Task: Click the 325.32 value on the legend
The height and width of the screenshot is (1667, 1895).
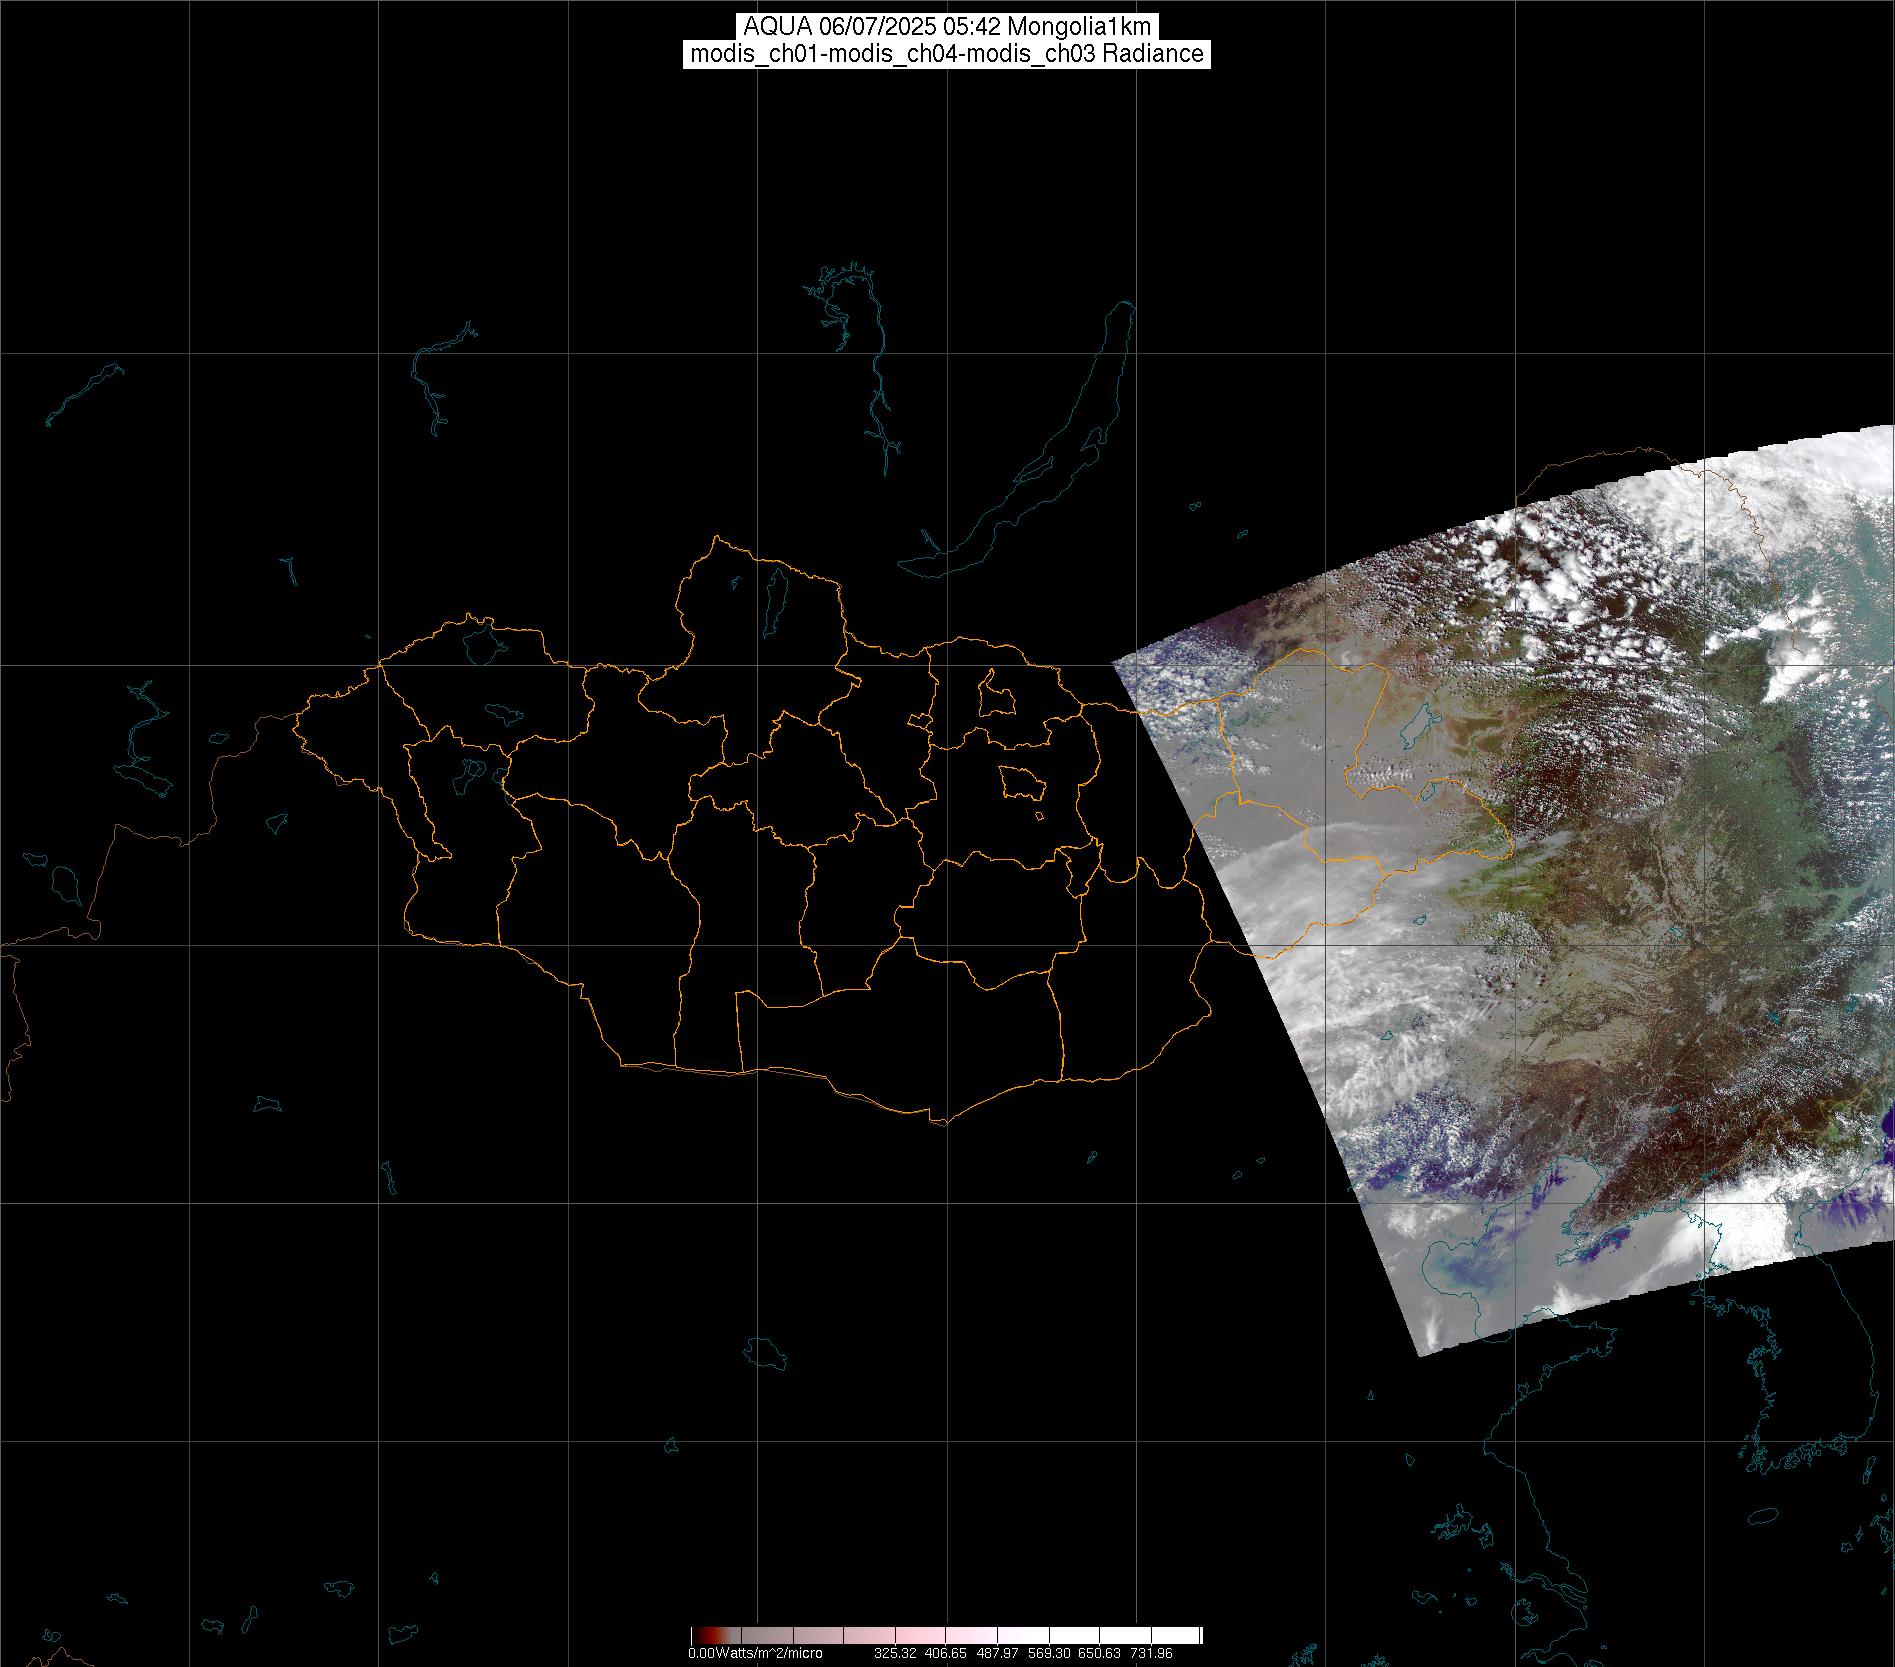Action: click(x=895, y=1654)
